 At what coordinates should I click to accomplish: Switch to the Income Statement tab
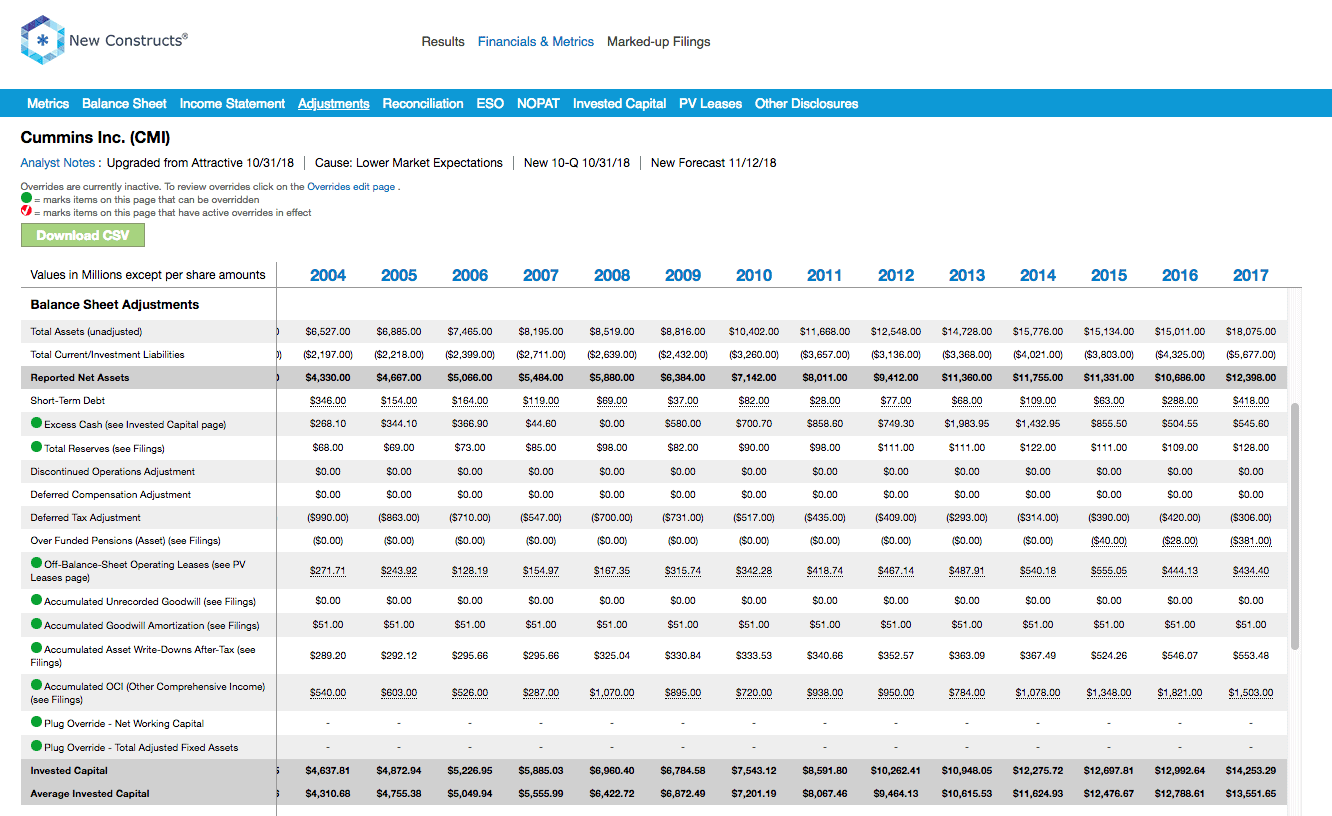tap(232, 103)
